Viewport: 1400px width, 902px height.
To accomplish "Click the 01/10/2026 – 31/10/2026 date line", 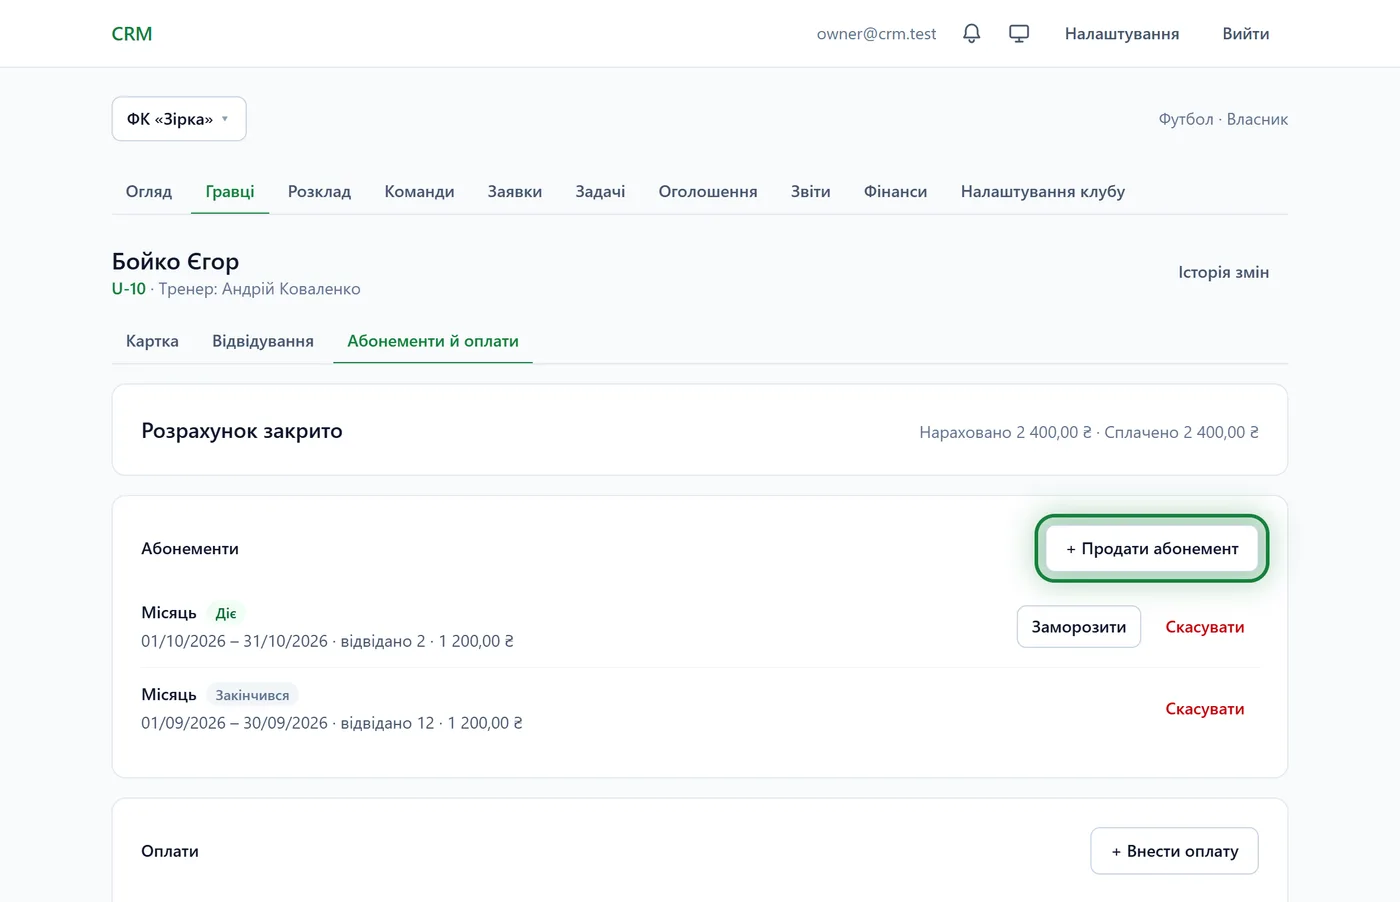I will (234, 641).
